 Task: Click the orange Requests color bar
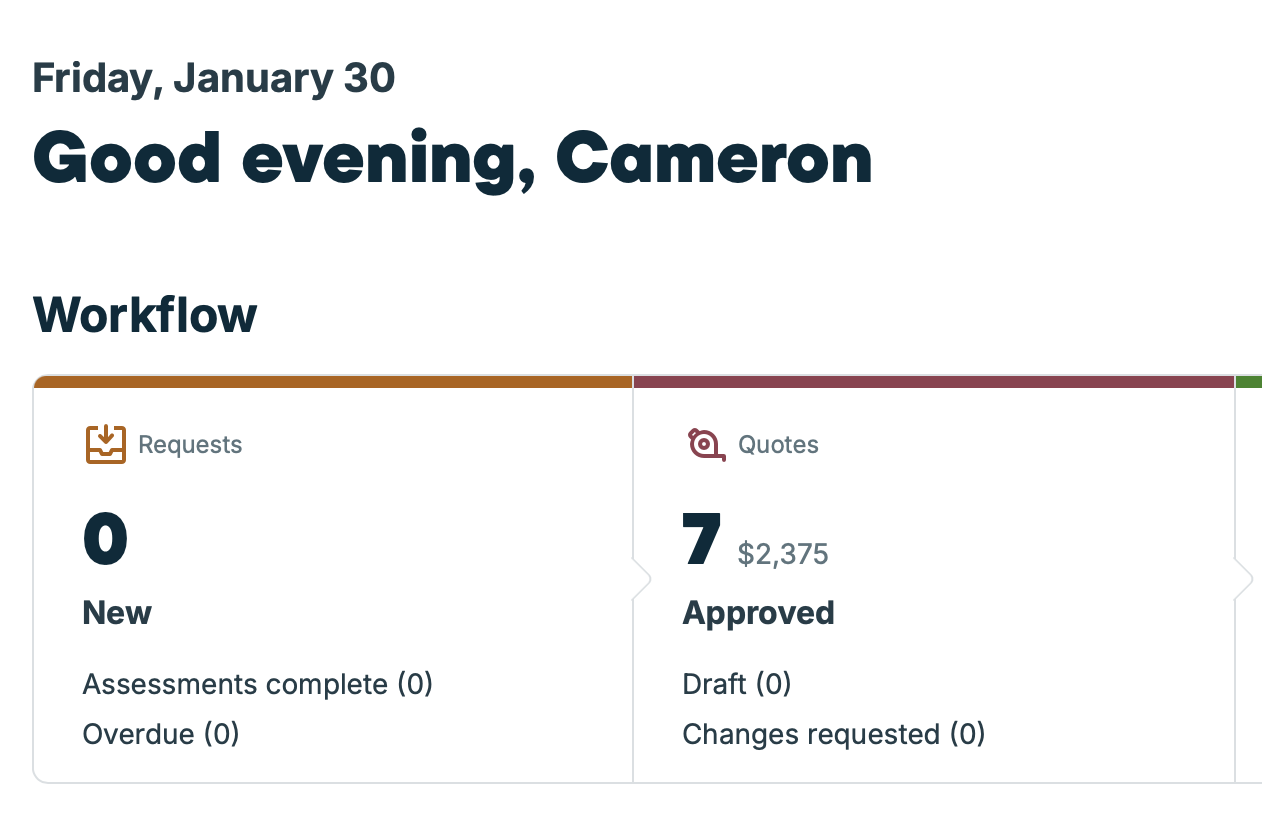pyautogui.click(x=333, y=381)
